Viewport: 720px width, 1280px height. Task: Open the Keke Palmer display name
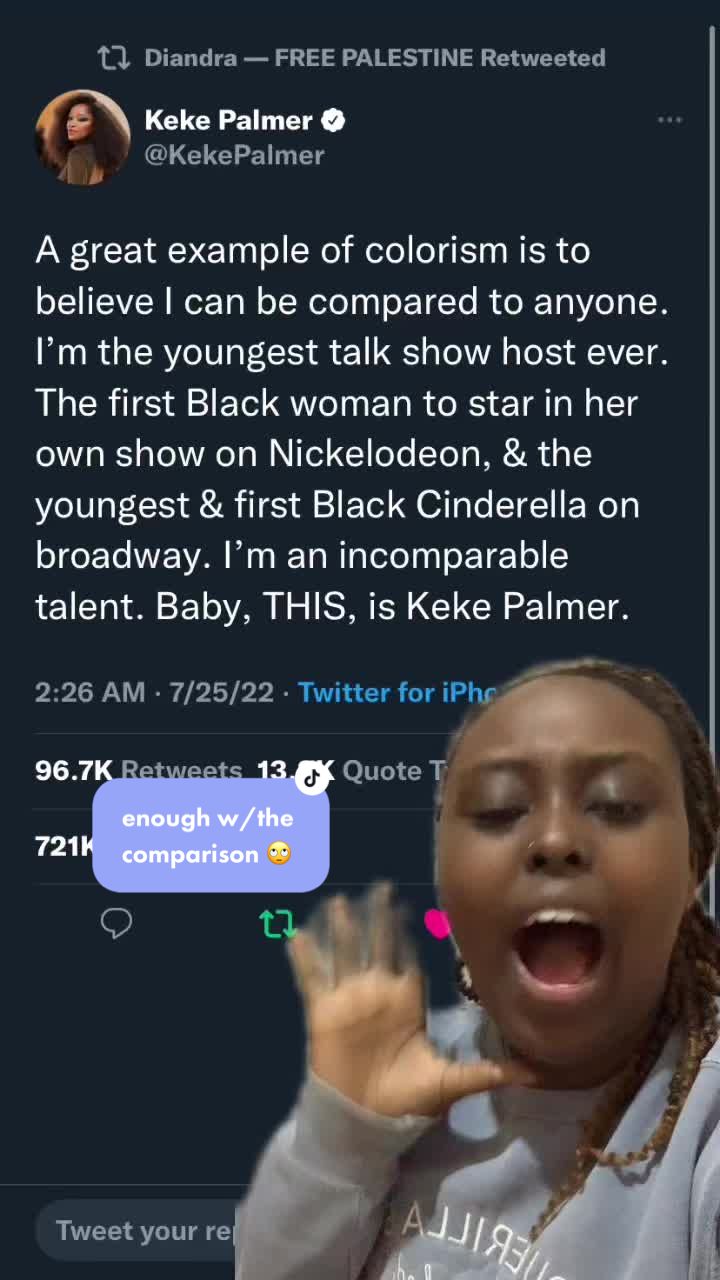pos(228,121)
